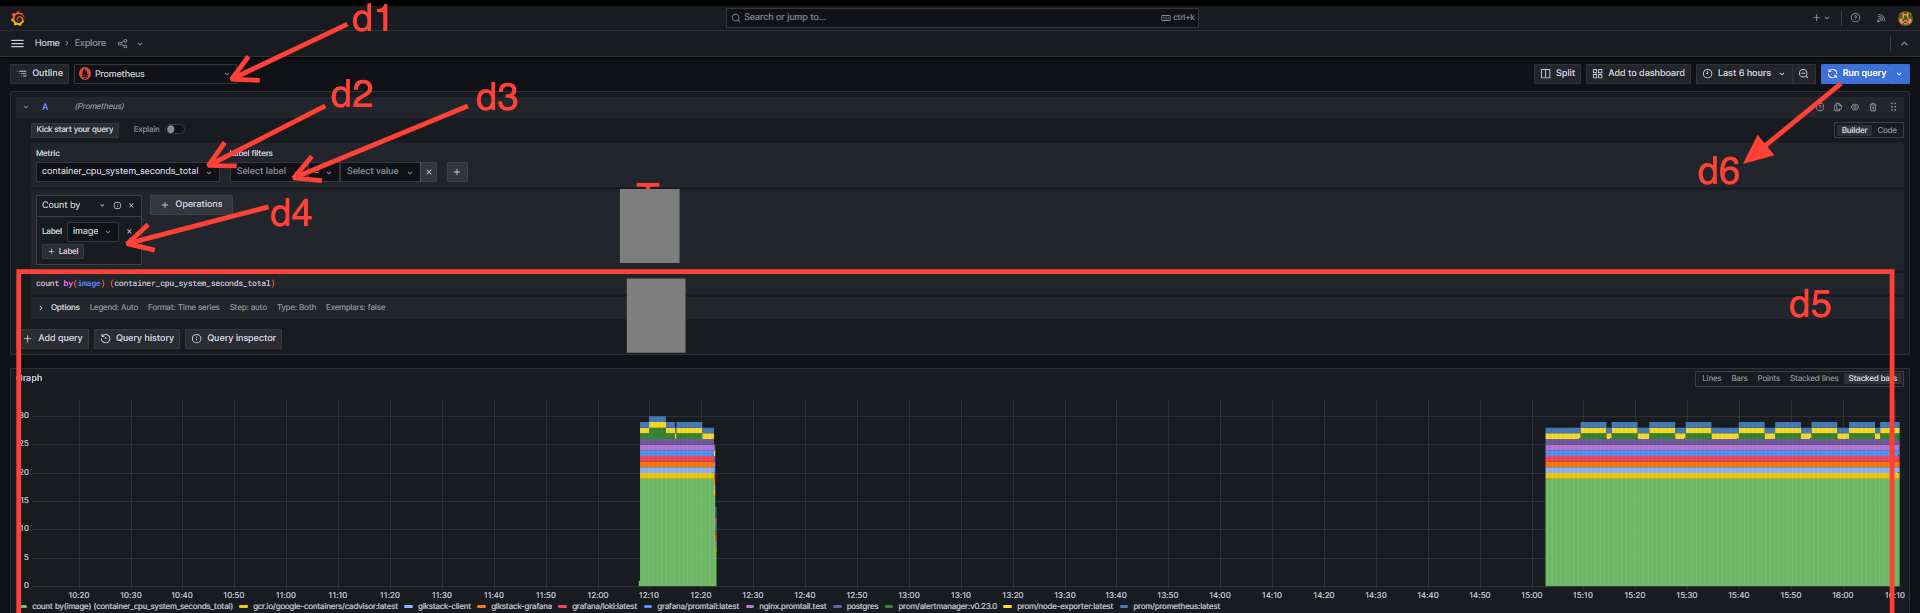Hide query A using eye icon

[x=1855, y=107]
